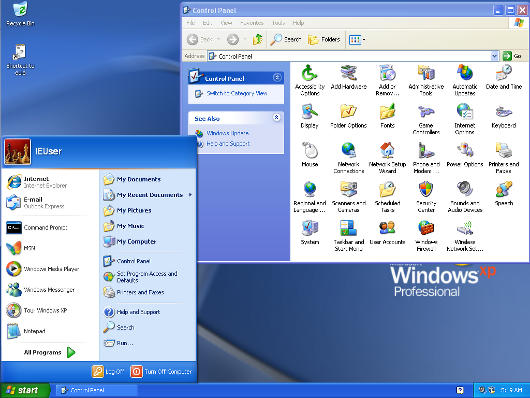Open the Help menu
This screenshot has width=530, height=398.
click(x=298, y=23)
